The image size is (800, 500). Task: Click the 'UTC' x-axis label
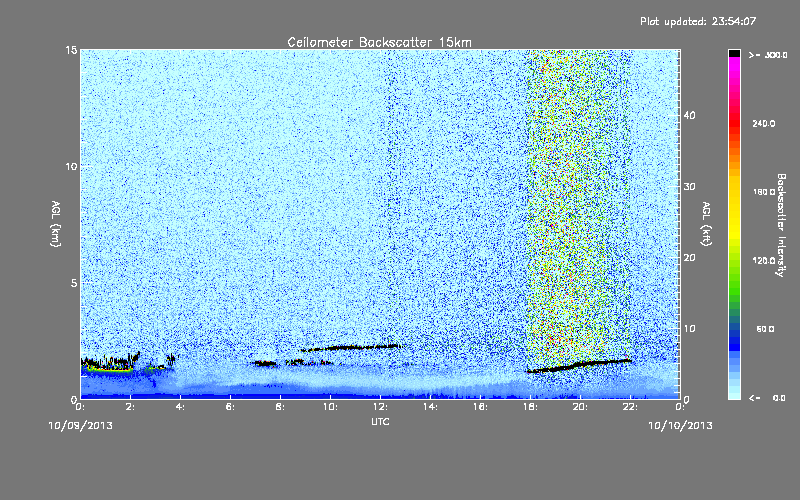[x=380, y=421]
